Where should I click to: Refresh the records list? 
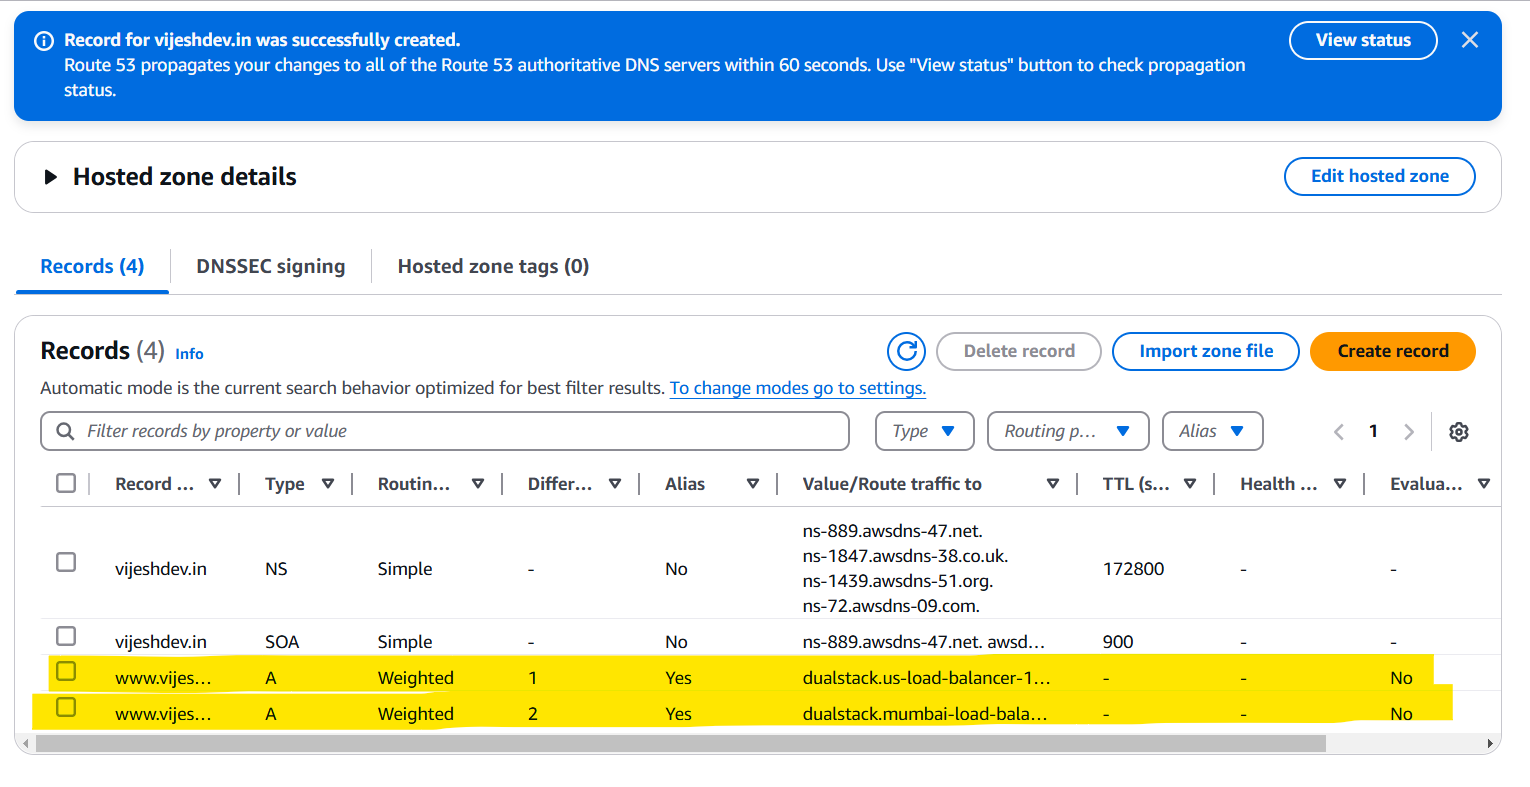pyautogui.click(x=905, y=351)
